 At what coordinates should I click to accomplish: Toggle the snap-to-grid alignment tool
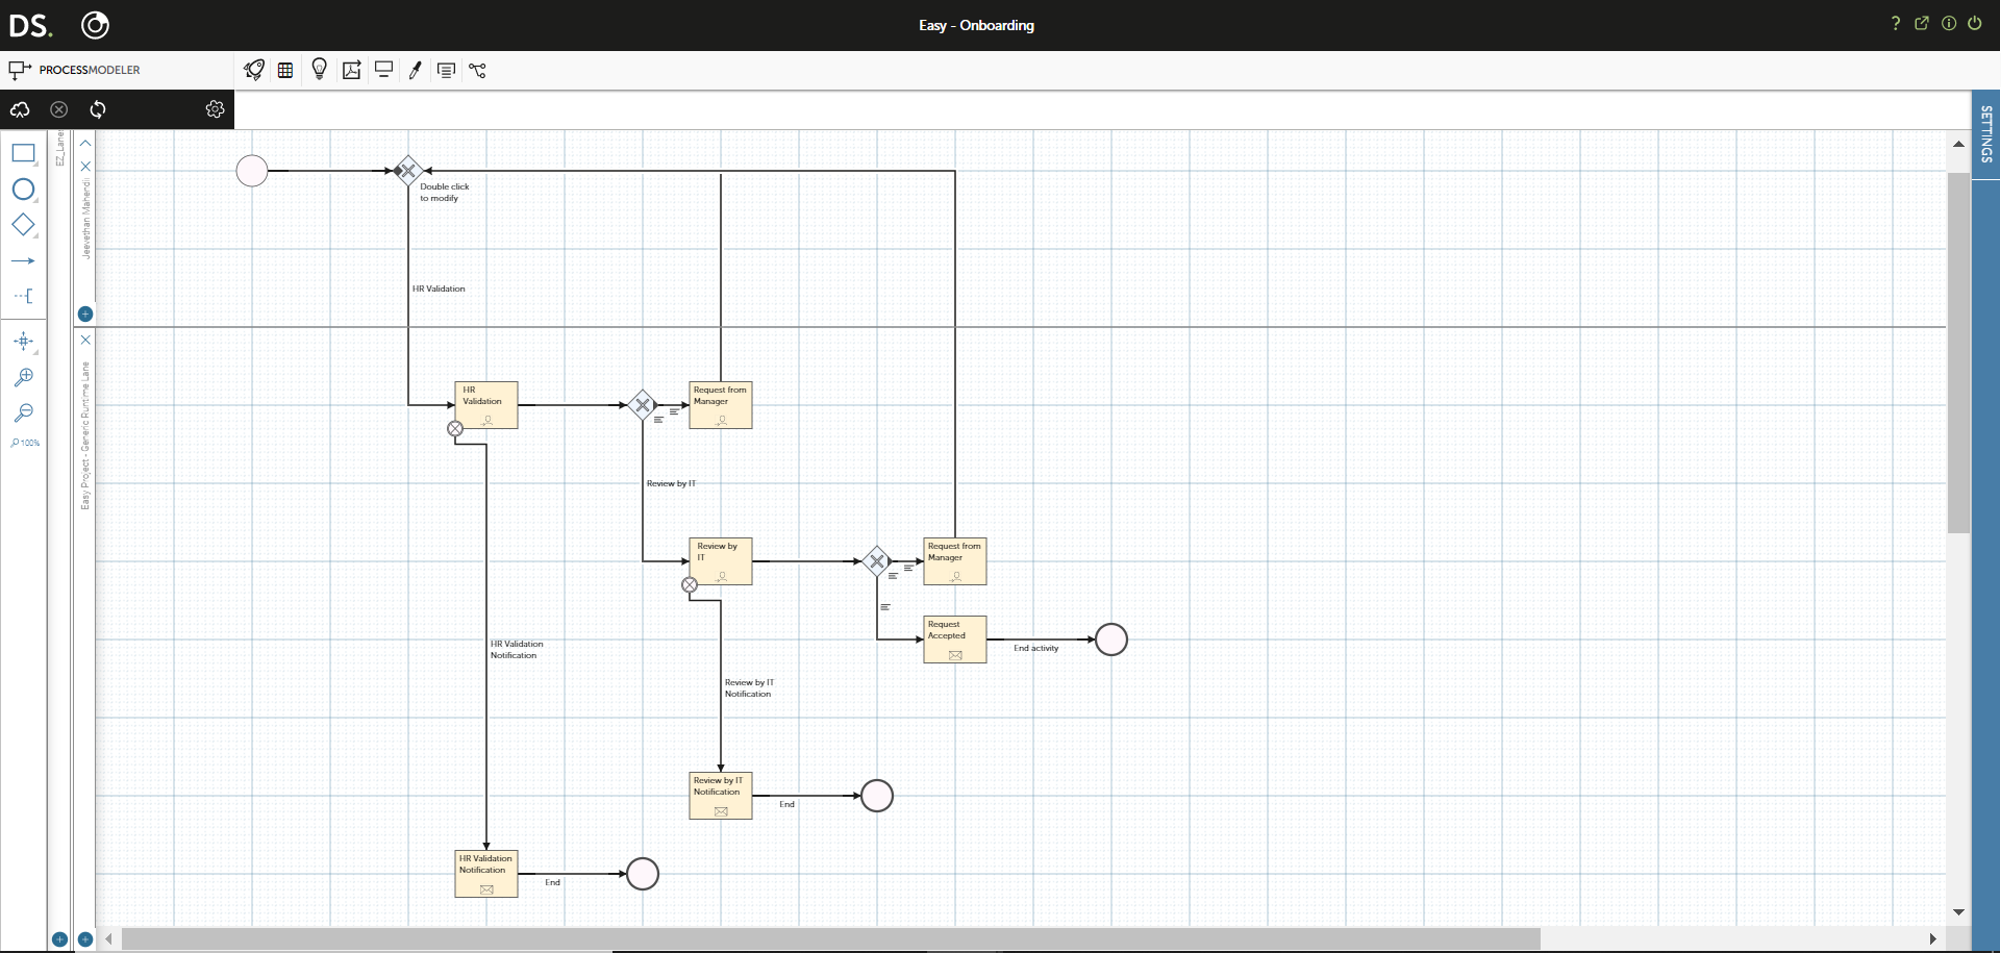(x=24, y=341)
